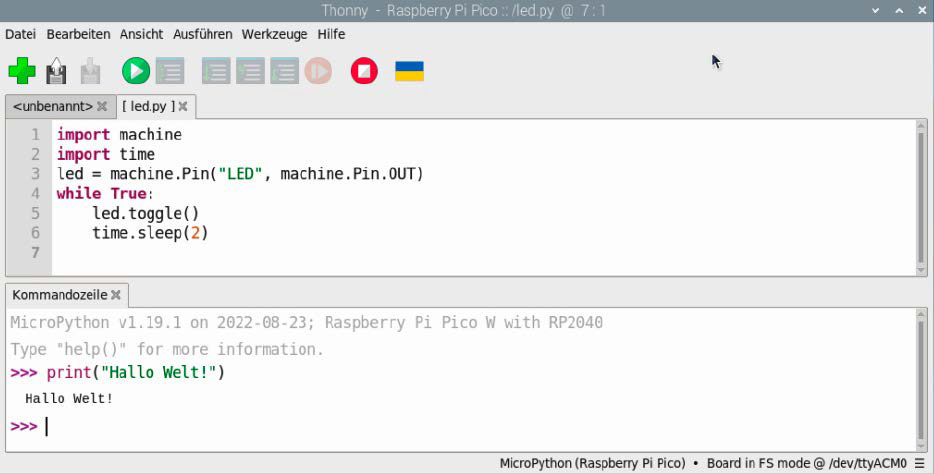934x474 pixels.
Task: Click the code editor vertical scrollbar
Action: tap(921, 198)
